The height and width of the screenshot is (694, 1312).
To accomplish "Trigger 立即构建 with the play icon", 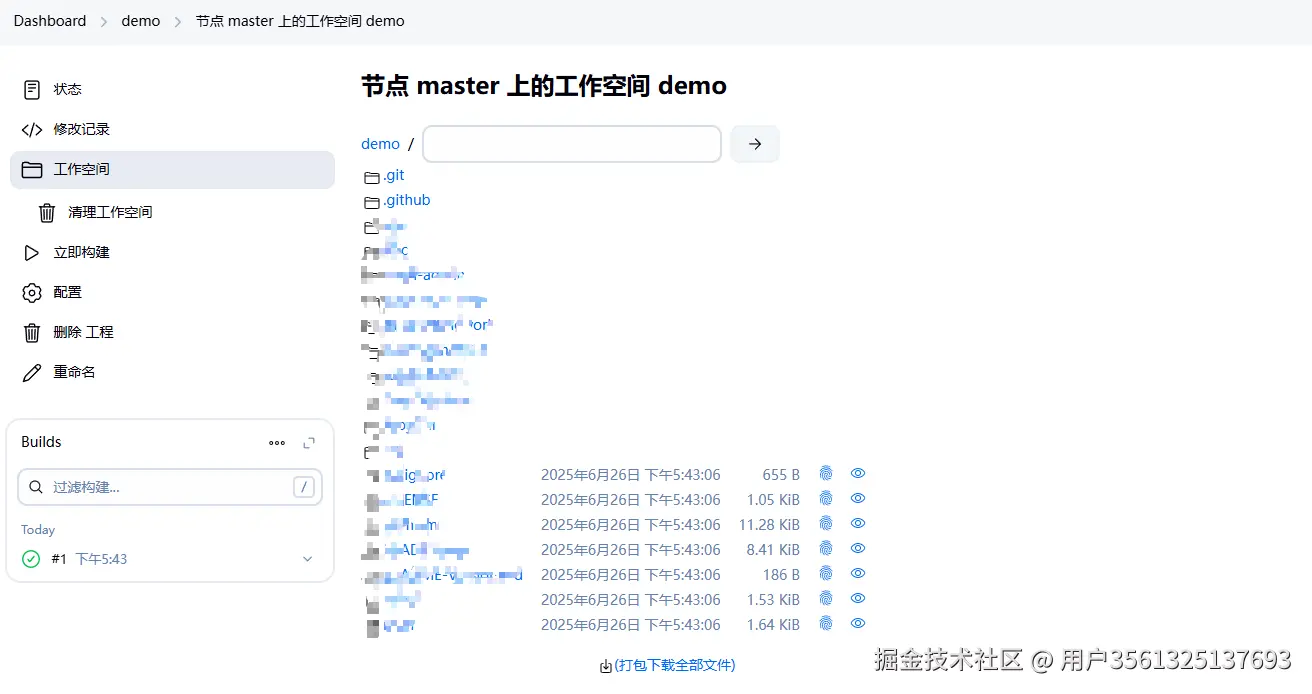I will tap(31, 252).
